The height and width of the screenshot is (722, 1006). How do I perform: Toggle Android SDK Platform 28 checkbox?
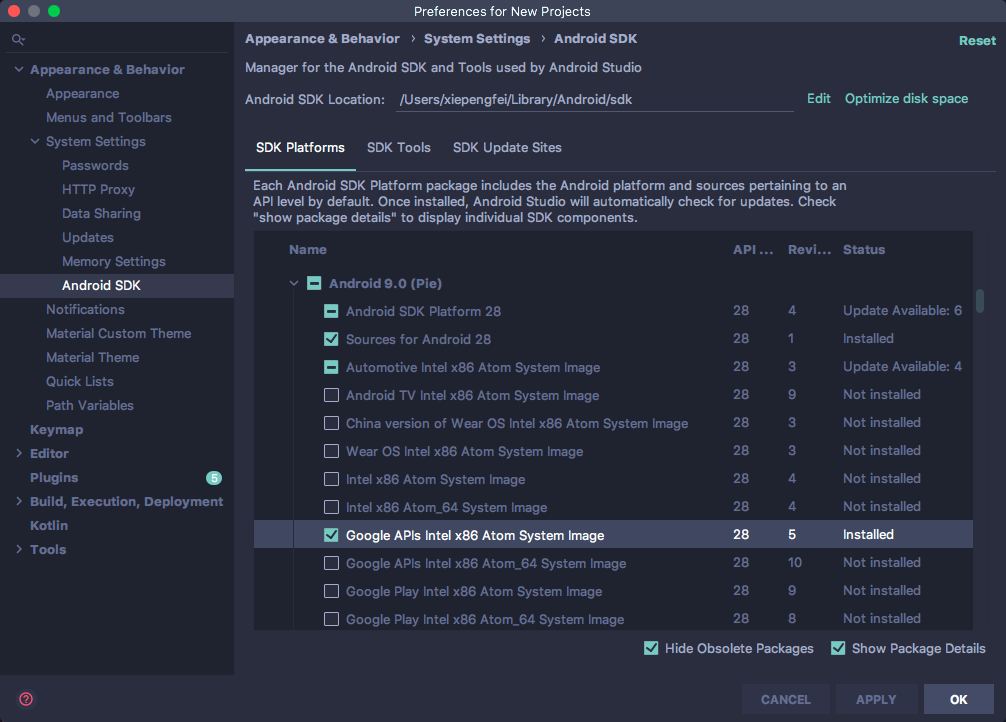[x=331, y=311]
